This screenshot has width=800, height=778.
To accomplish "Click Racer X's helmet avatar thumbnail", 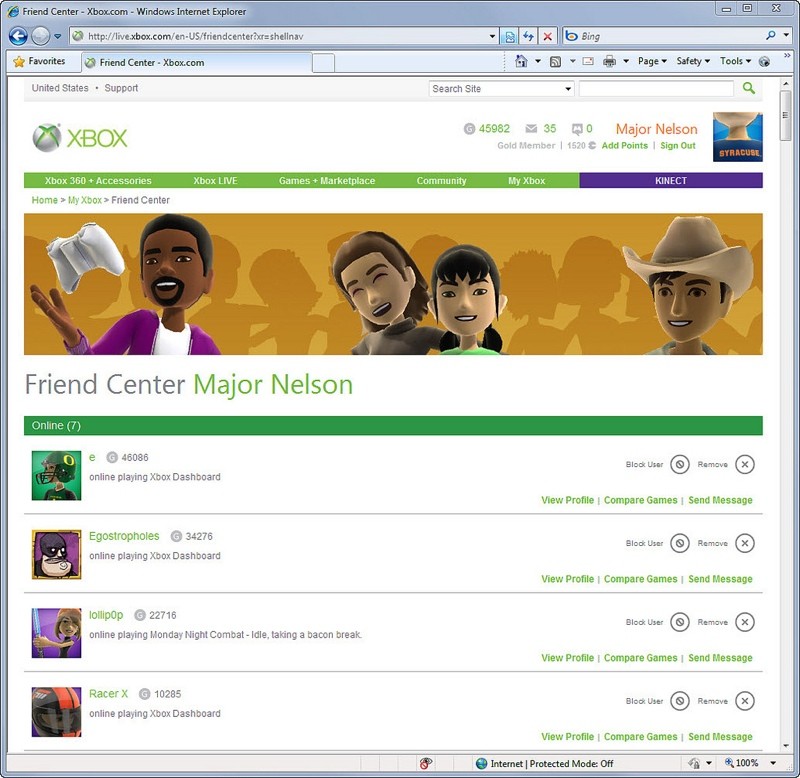I will pyautogui.click(x=56, y=711).
